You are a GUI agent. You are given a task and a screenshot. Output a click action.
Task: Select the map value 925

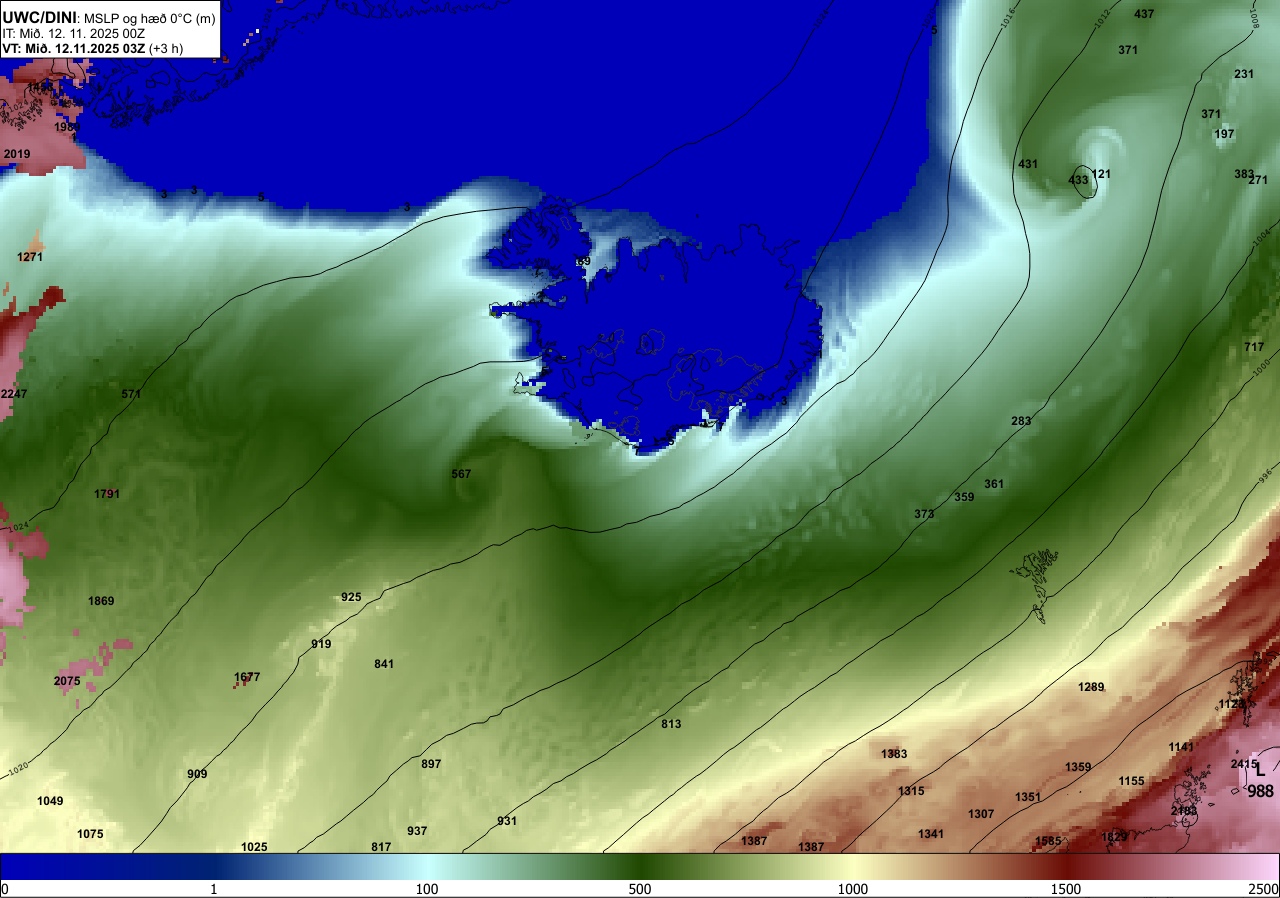coord(351,597)
